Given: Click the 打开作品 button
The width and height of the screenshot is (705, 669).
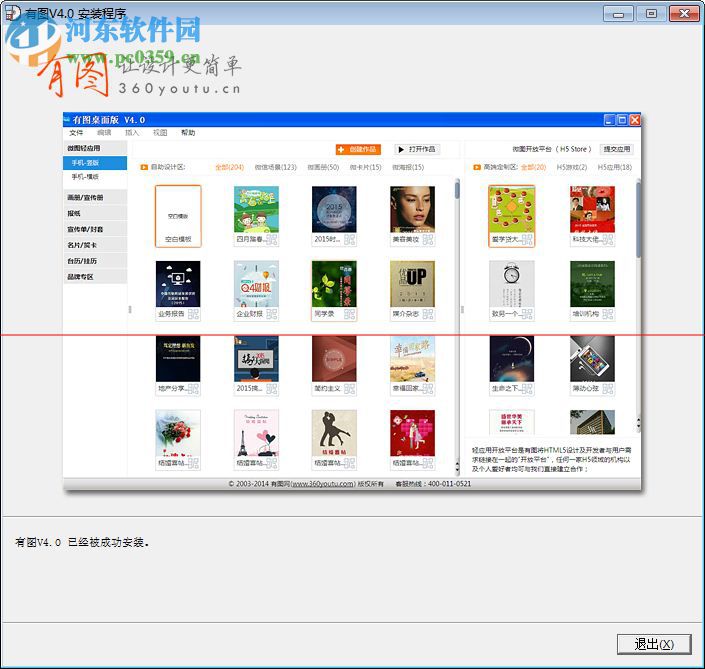Looking at the screenshot, I should point(417,149).
